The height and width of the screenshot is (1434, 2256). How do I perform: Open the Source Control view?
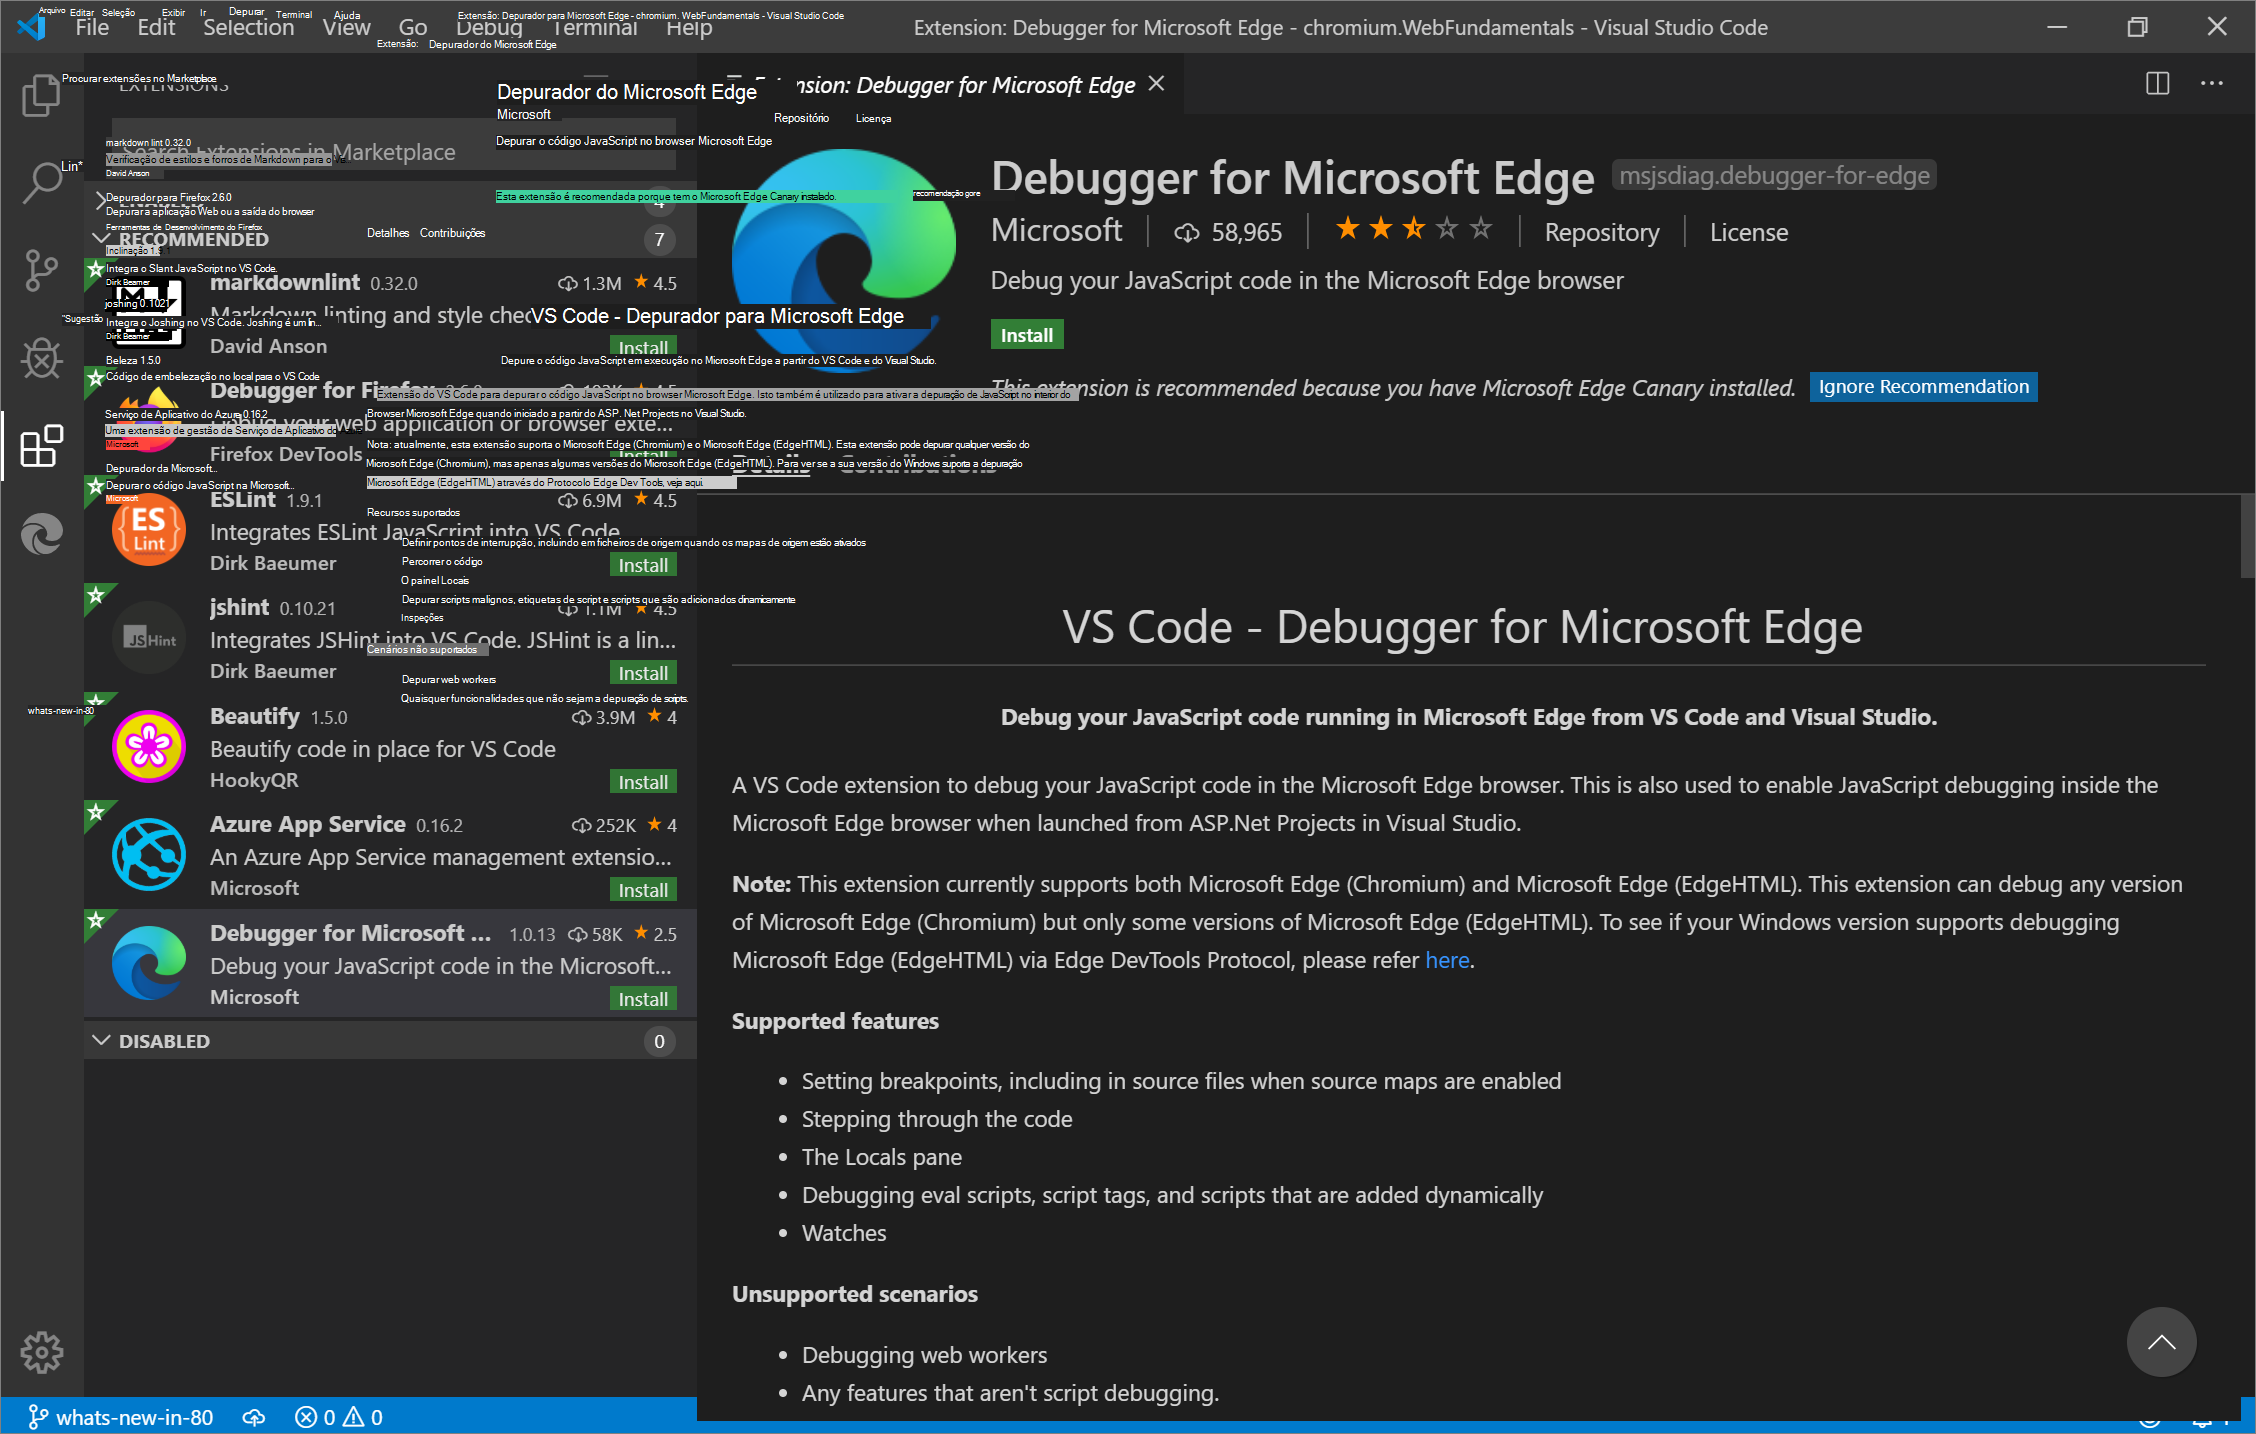[41, 271]
